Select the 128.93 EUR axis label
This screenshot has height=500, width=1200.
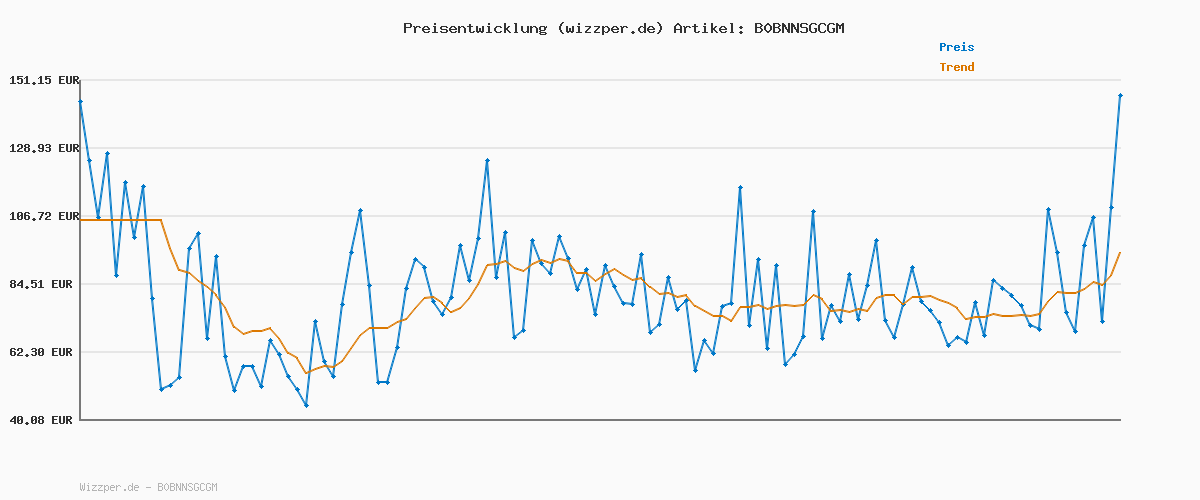(44, 148)
